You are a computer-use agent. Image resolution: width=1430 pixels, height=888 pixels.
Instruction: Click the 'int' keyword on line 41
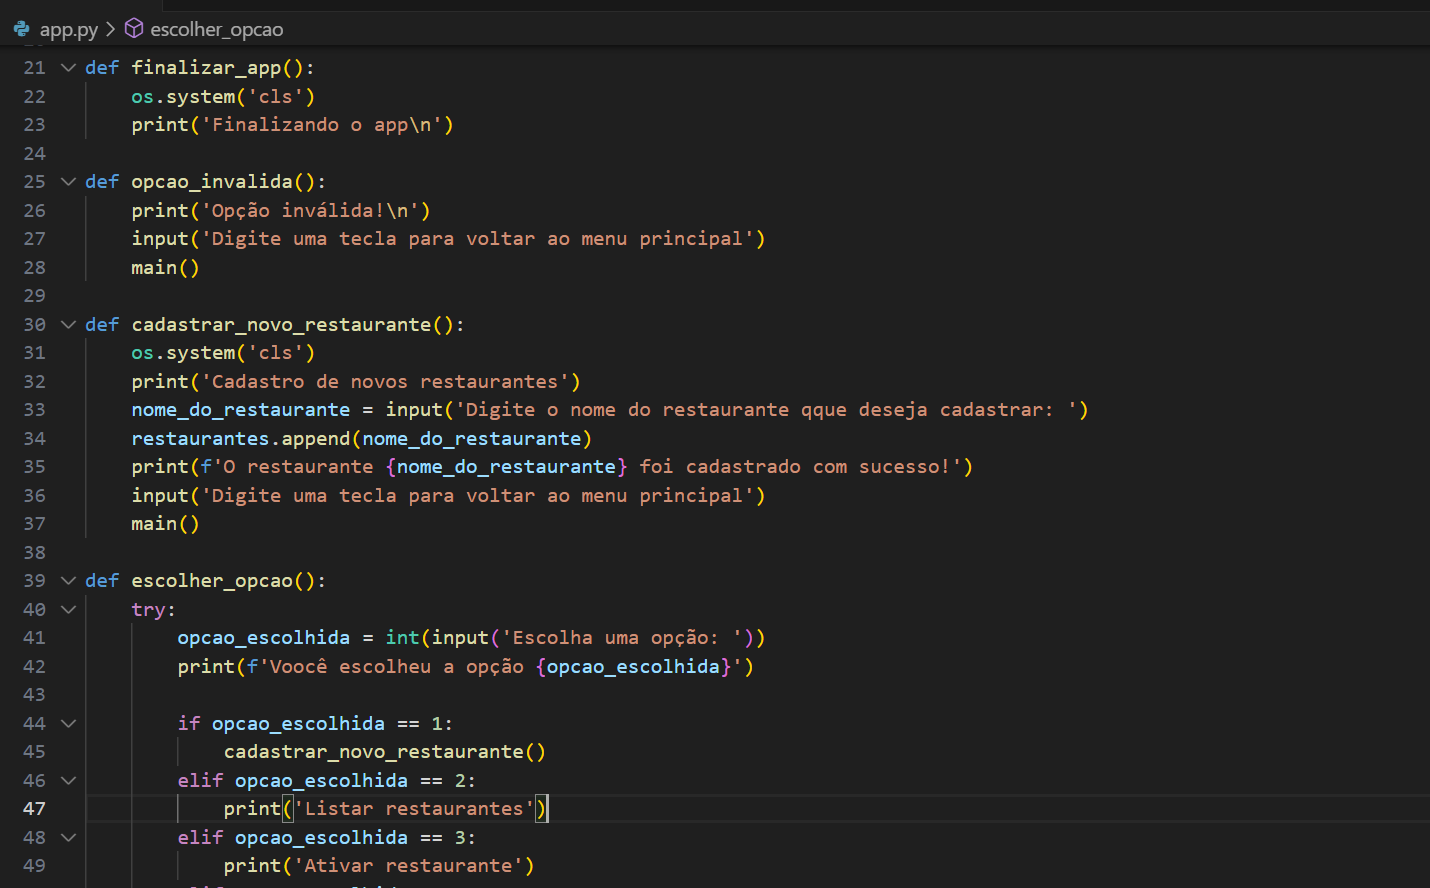[x=403, y=637]
